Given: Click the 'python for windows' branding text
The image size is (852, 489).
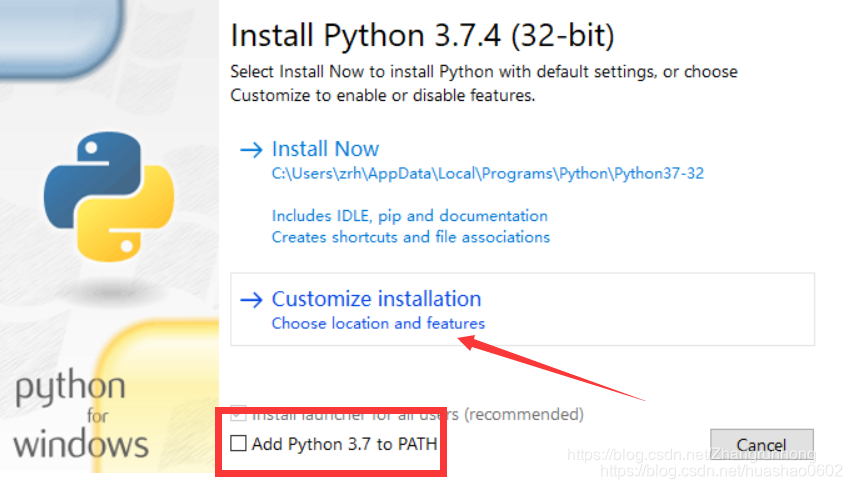Looking at the screenshot, I should [x=81, y=414].
